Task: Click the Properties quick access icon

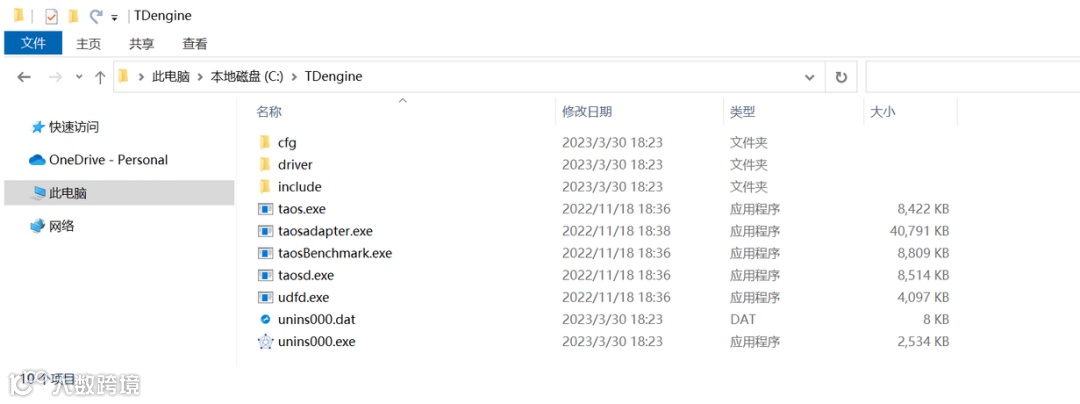Action: click(x=52, y=16)
